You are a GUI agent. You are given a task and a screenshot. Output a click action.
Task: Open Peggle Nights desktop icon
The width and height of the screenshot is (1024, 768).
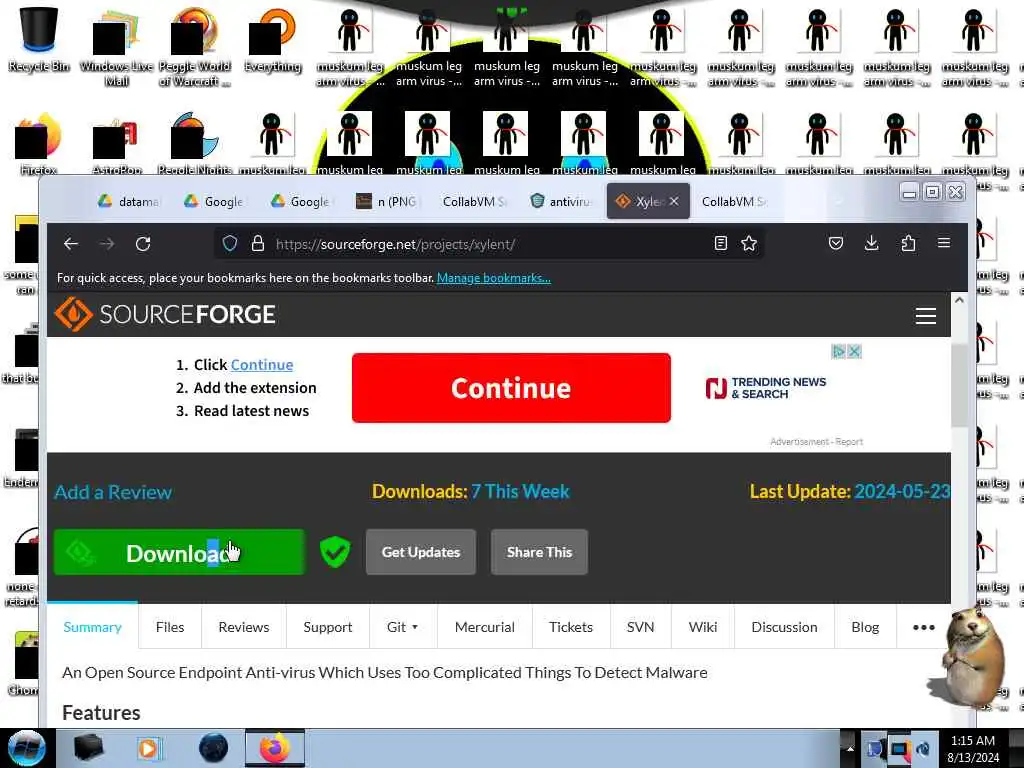pos(195,144)
